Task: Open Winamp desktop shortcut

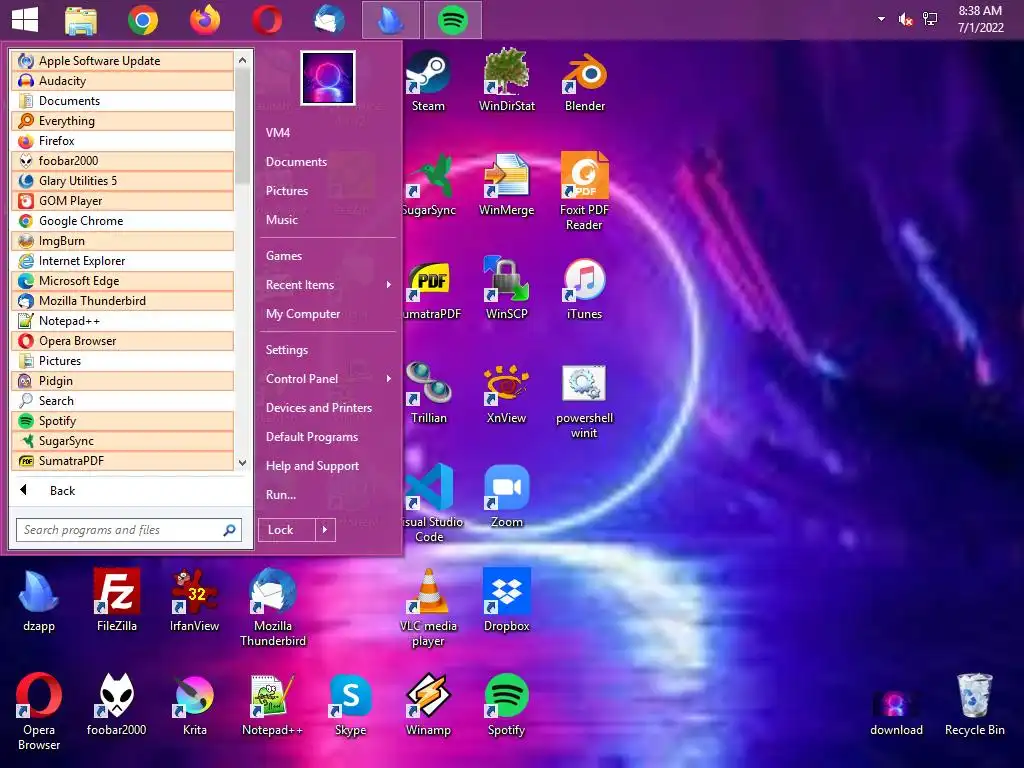Action: point(428,705)
